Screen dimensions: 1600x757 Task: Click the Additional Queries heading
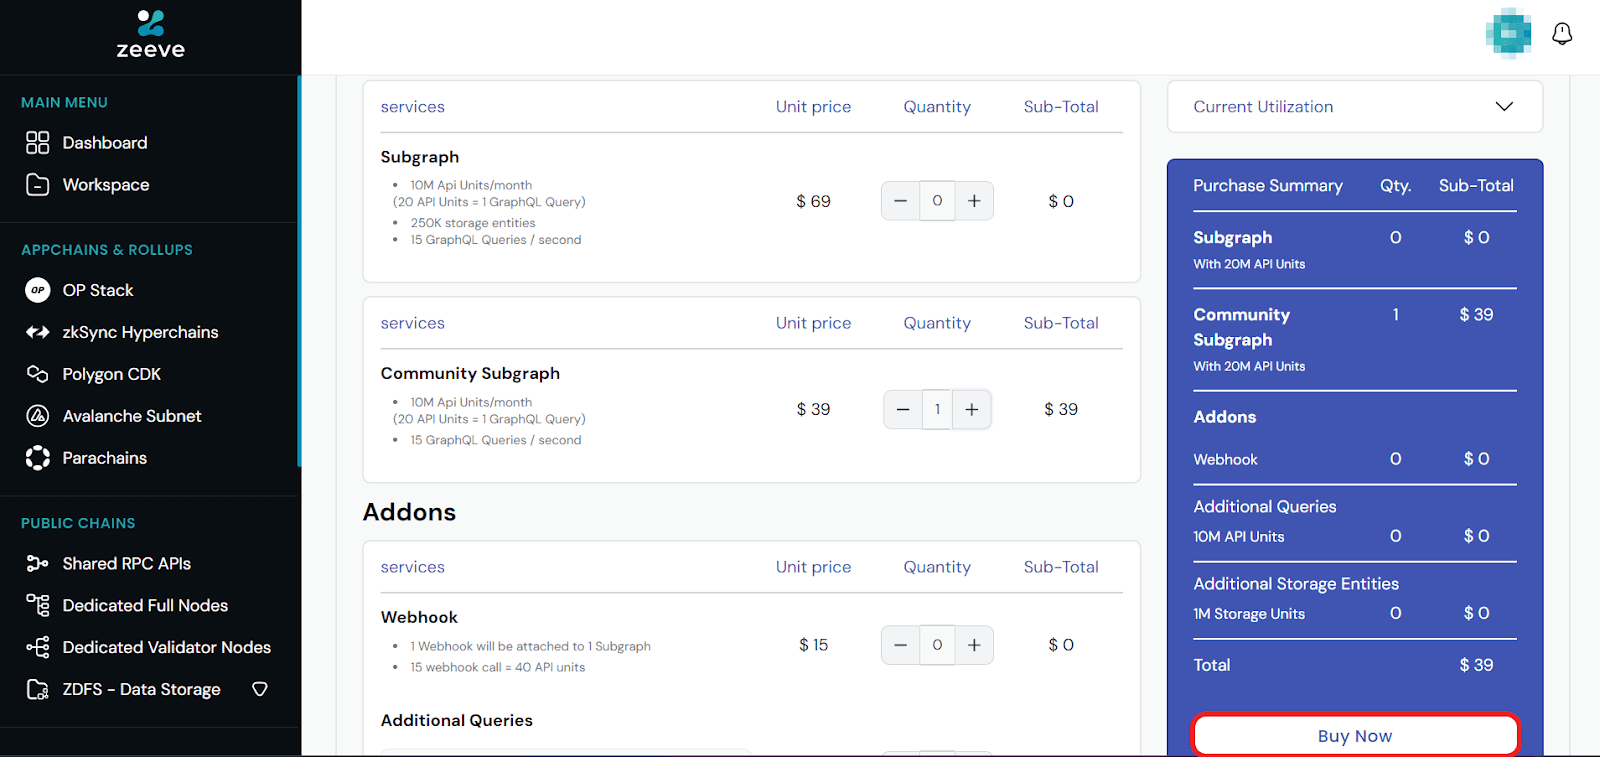pyautogui.click(x=456, y=720)
